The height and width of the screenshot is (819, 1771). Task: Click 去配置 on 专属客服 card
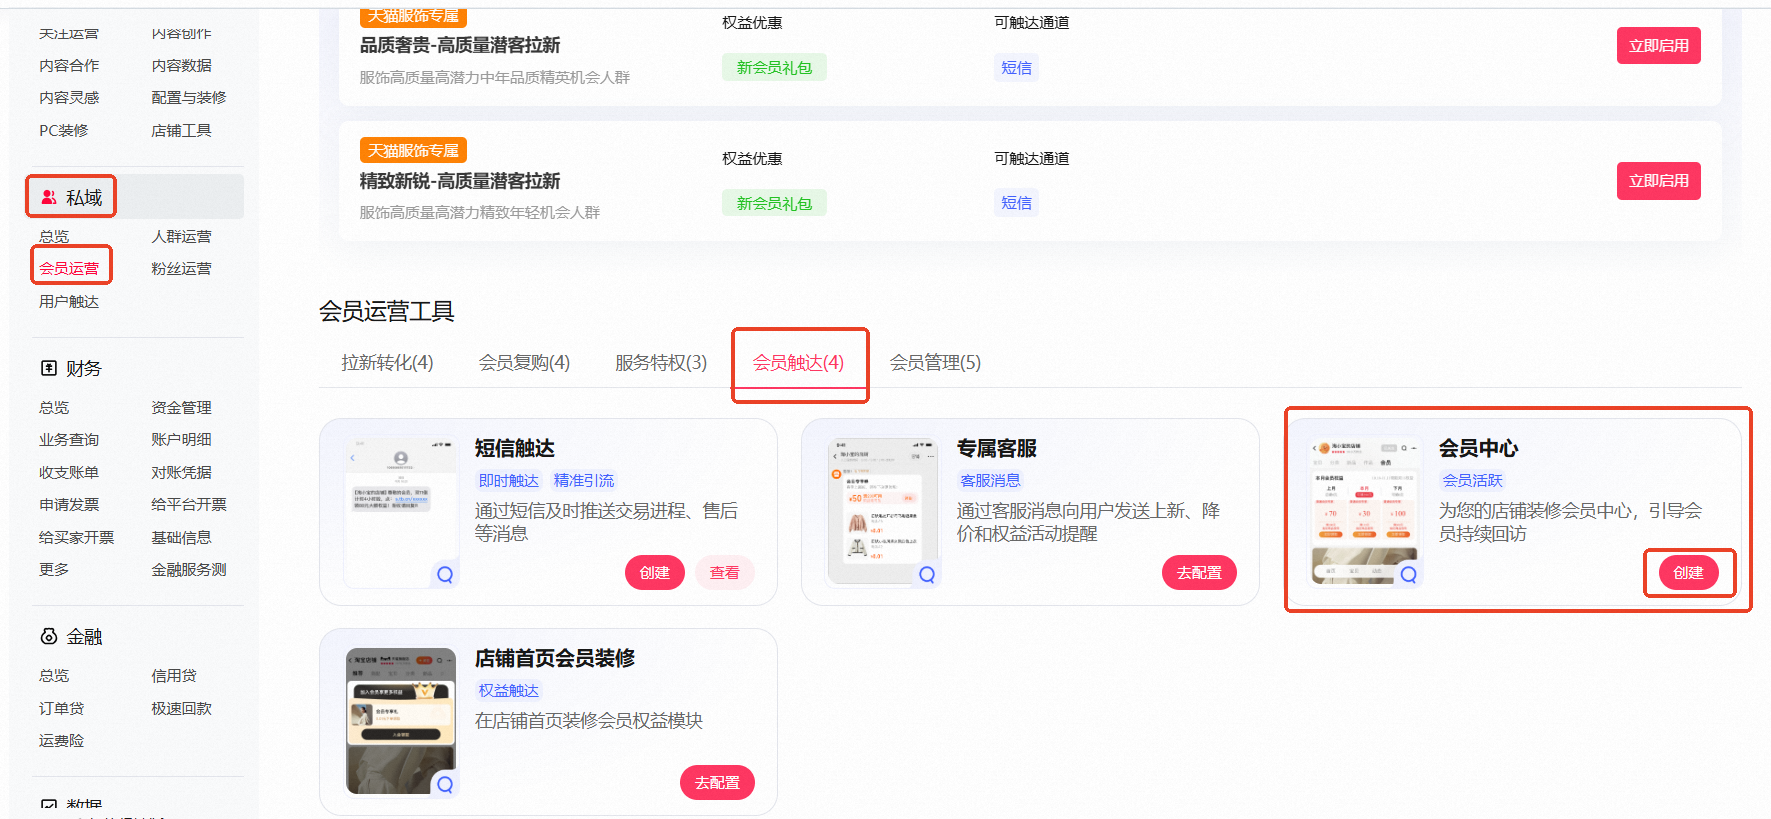[x=1199, y=572]
